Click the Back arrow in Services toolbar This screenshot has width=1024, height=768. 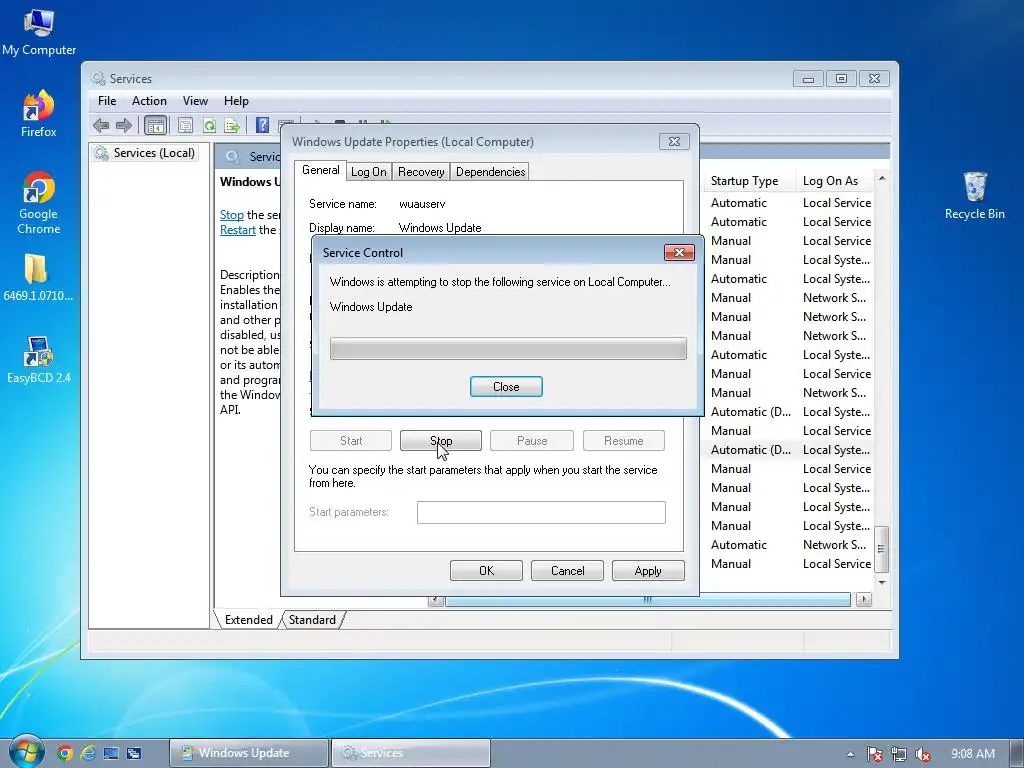click(101, 125)
